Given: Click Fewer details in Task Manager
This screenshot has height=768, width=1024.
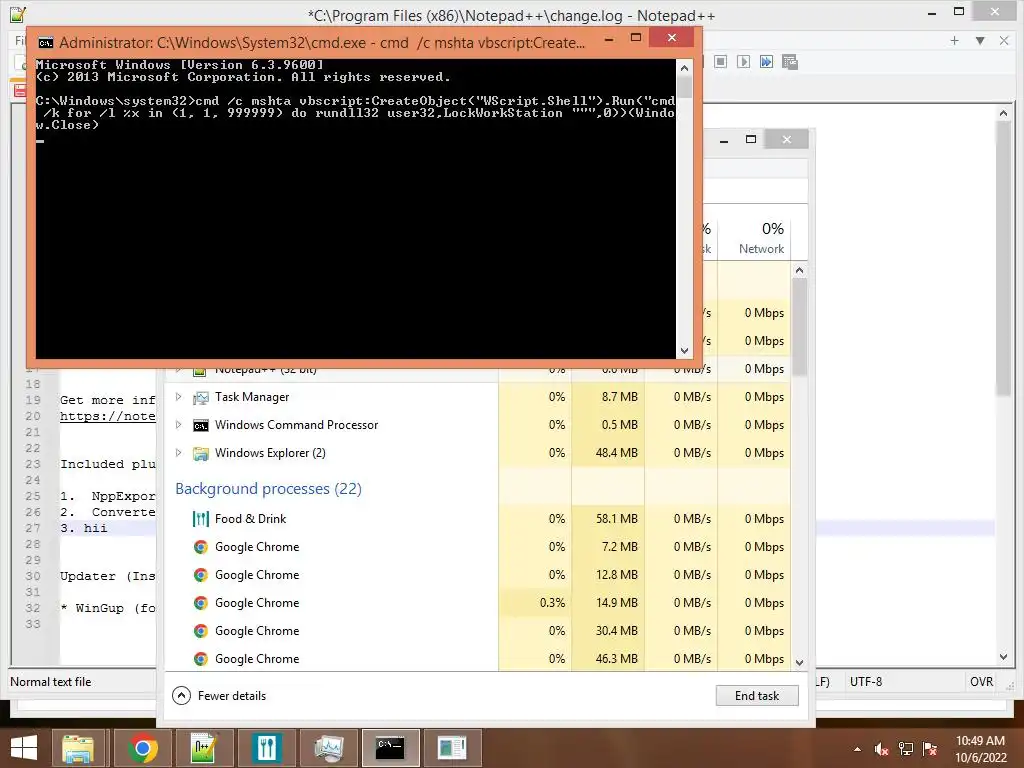Looking at the screenshot, I should [x=219, y=696].
